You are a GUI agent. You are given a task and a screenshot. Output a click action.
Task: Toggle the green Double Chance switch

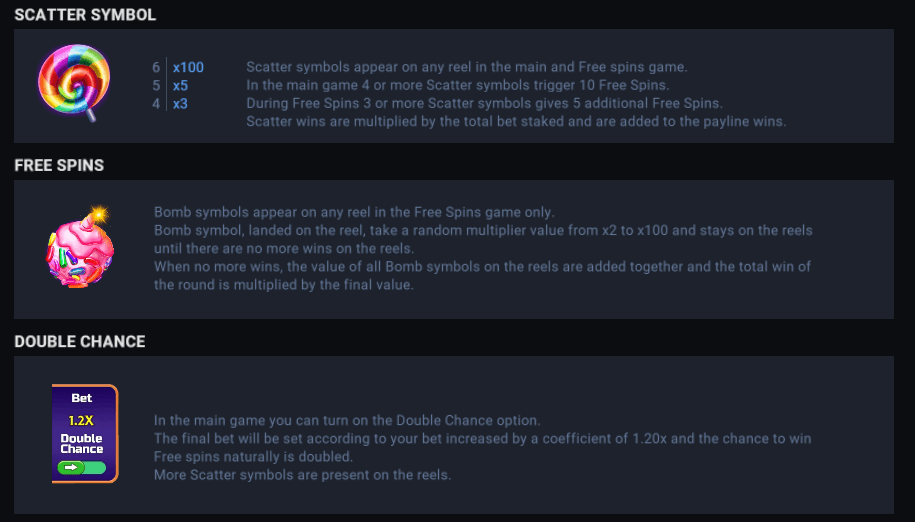83,467
